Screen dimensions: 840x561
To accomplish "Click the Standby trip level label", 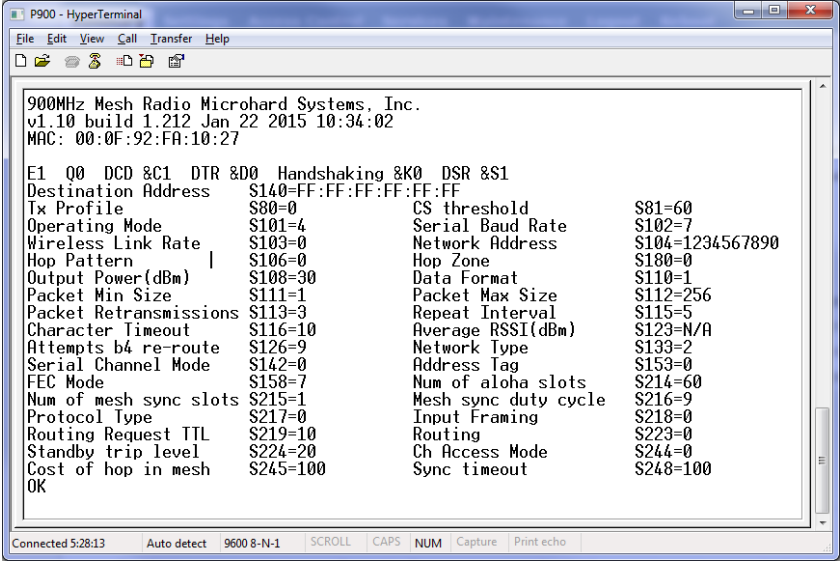I will (113, 452).
